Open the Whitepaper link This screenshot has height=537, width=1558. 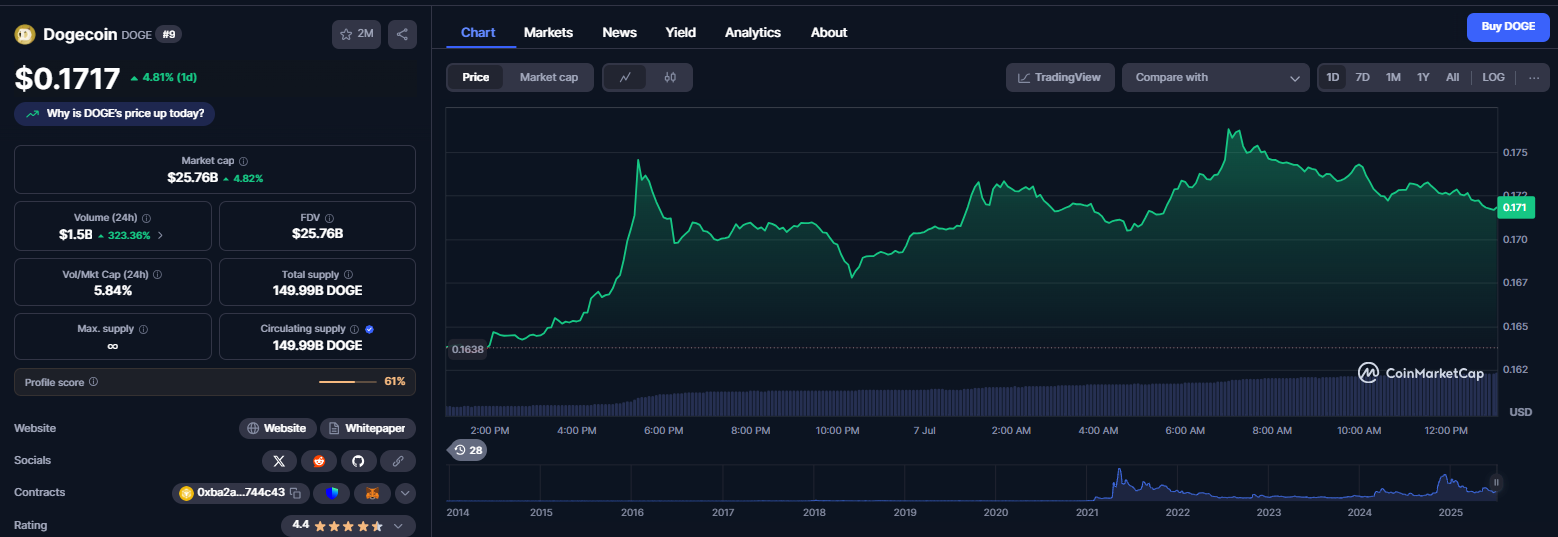(x=368, y=428)
